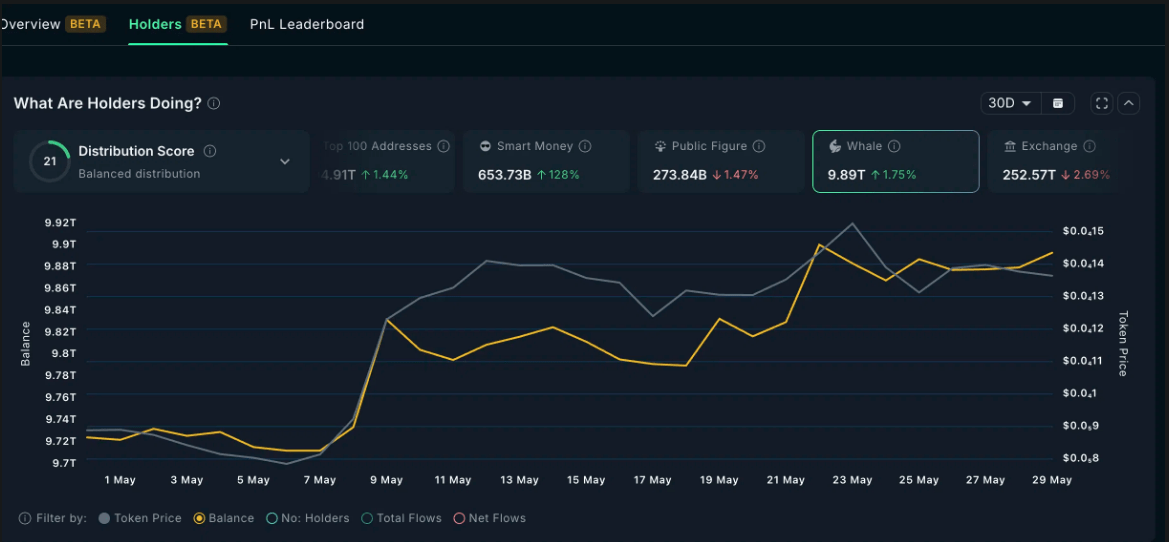Enter fullscreen chart view
Viewport: 1169px width, 542px height.
click(1101, 103)
